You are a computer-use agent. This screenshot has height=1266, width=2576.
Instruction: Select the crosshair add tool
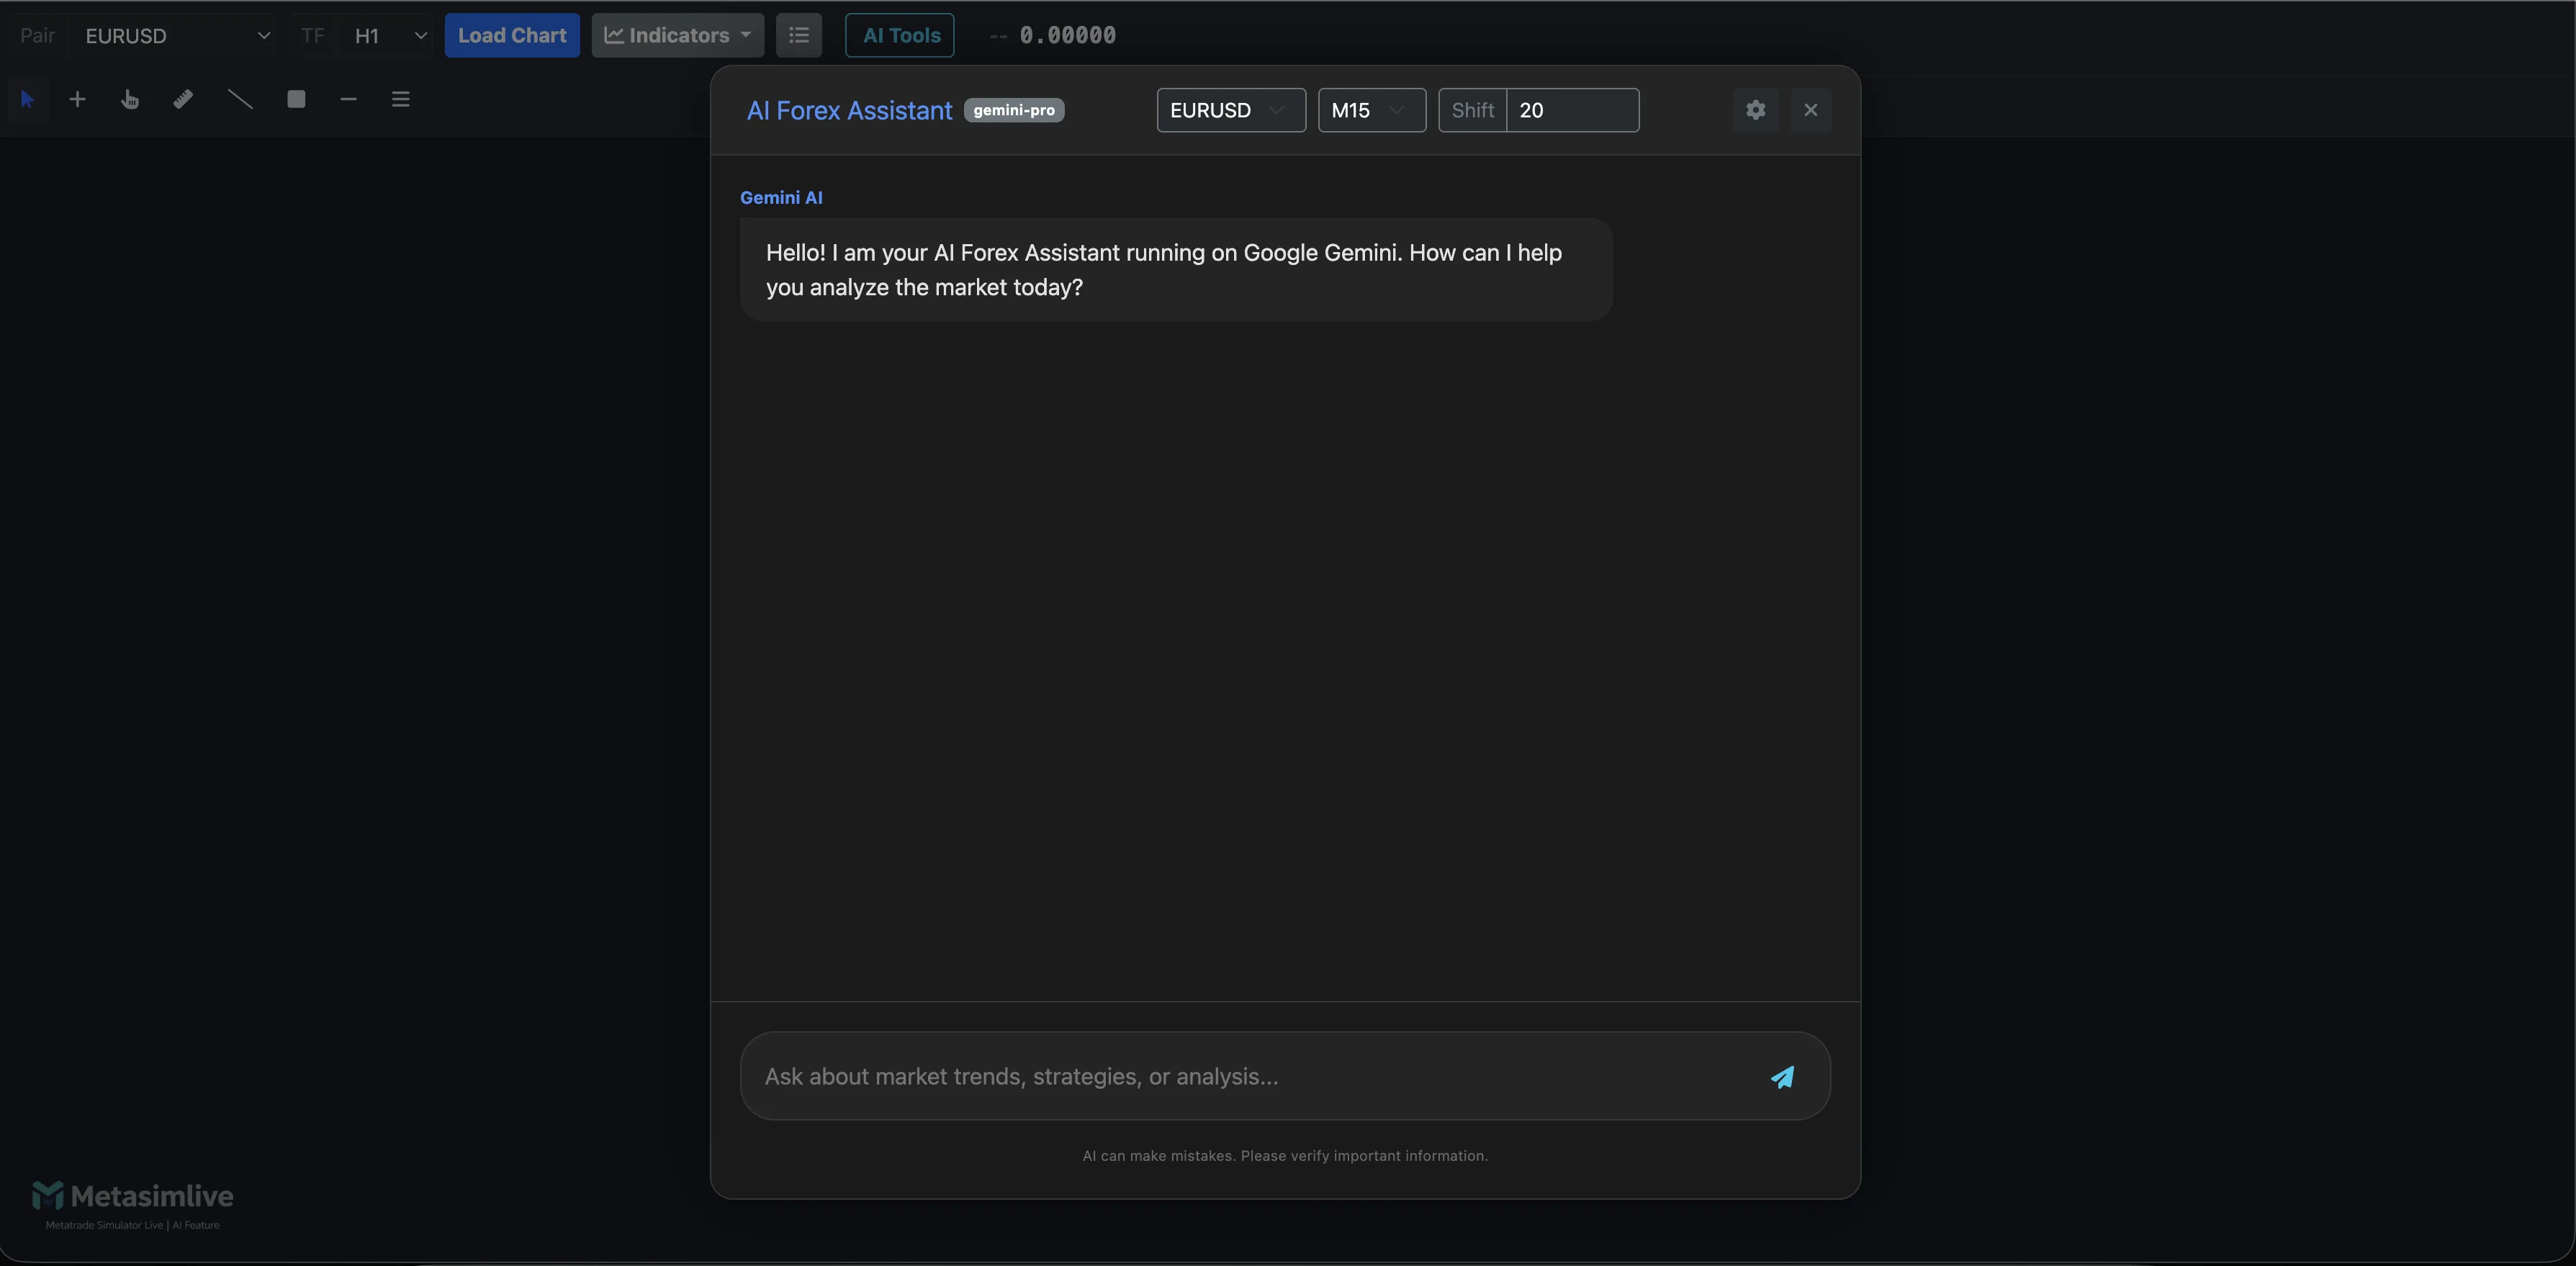(x=77, y=99)
